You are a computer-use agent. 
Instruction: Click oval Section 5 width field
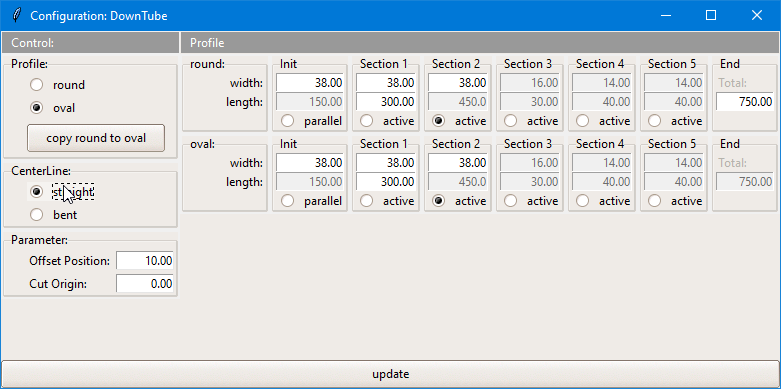pos(674,162)
